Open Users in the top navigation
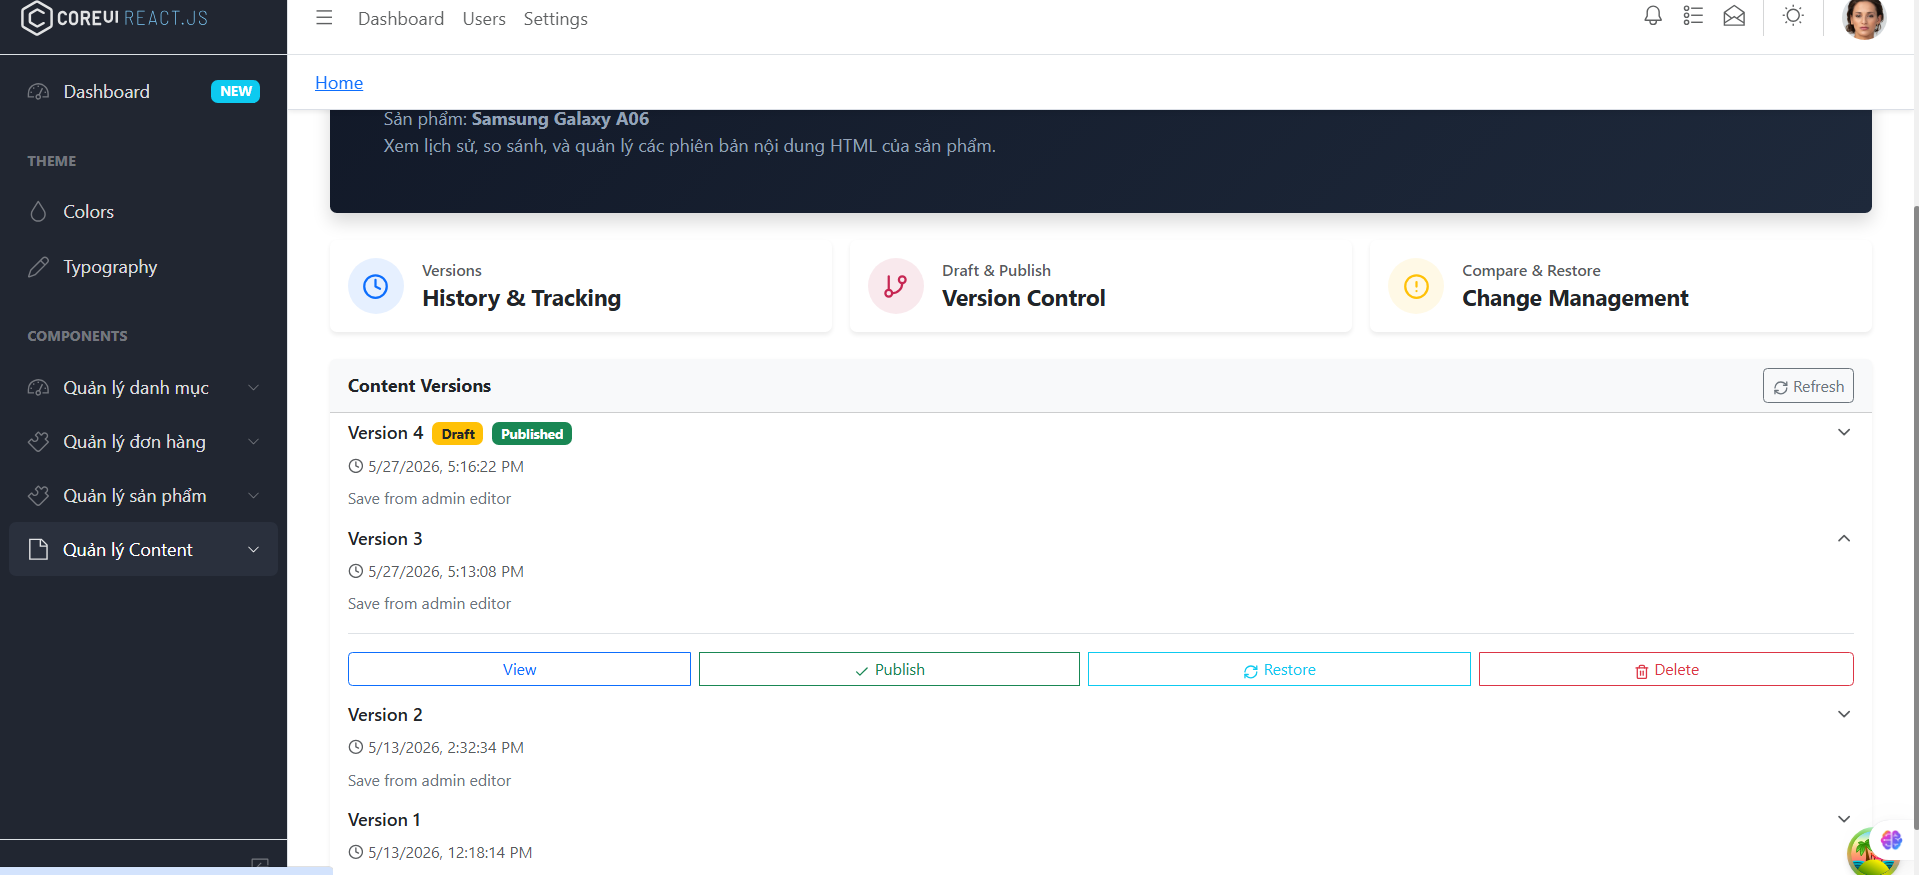This screenshot has width=1919, height=875. [x=484, y=19]
